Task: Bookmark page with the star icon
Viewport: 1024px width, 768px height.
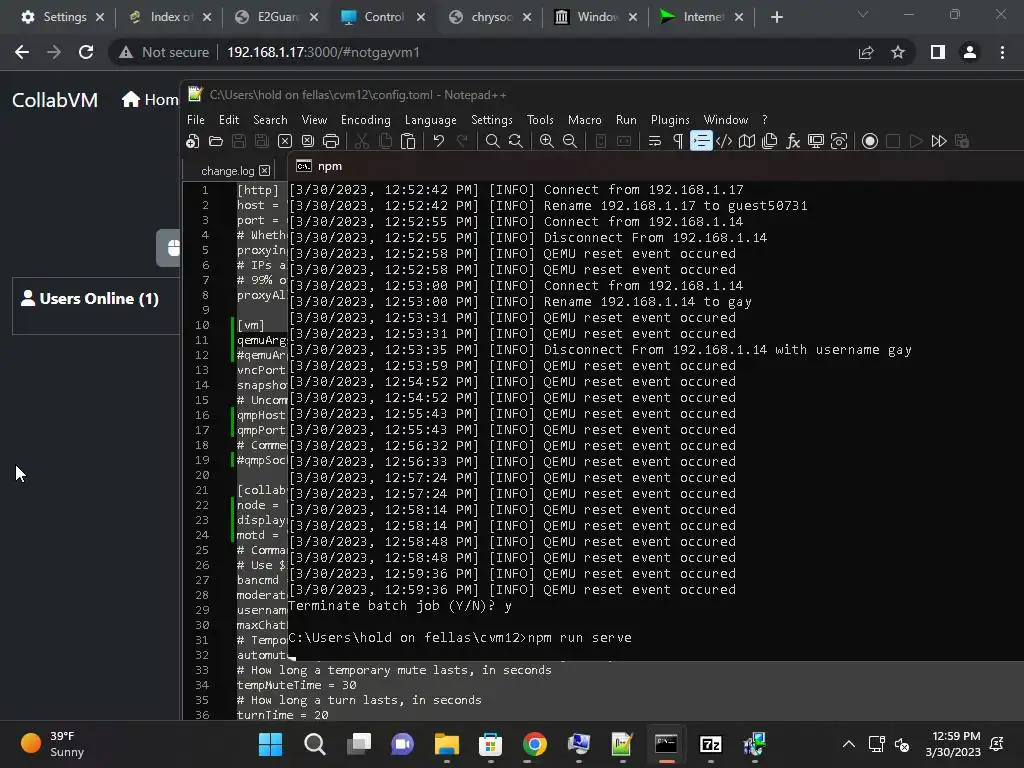Action: (x=898, y=52)
